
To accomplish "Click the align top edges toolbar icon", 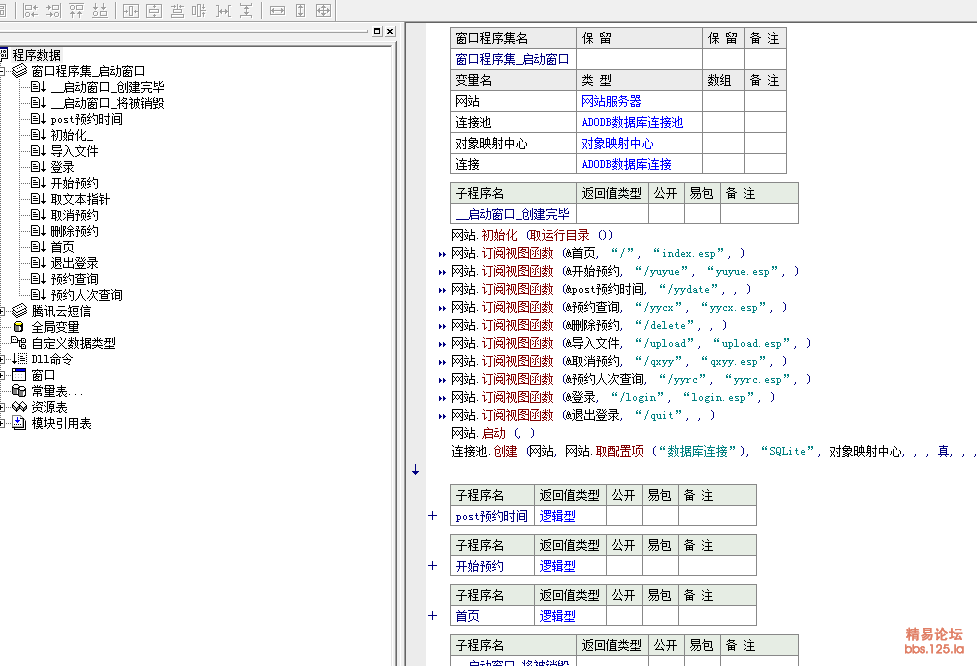I will coord(76,11).
